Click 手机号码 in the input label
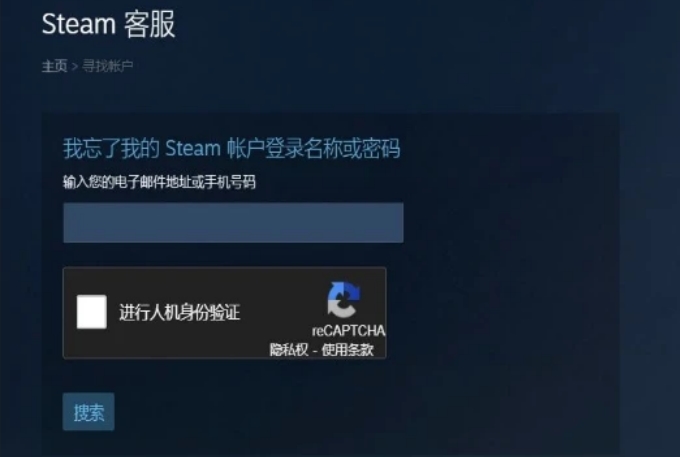 [230, 182]
